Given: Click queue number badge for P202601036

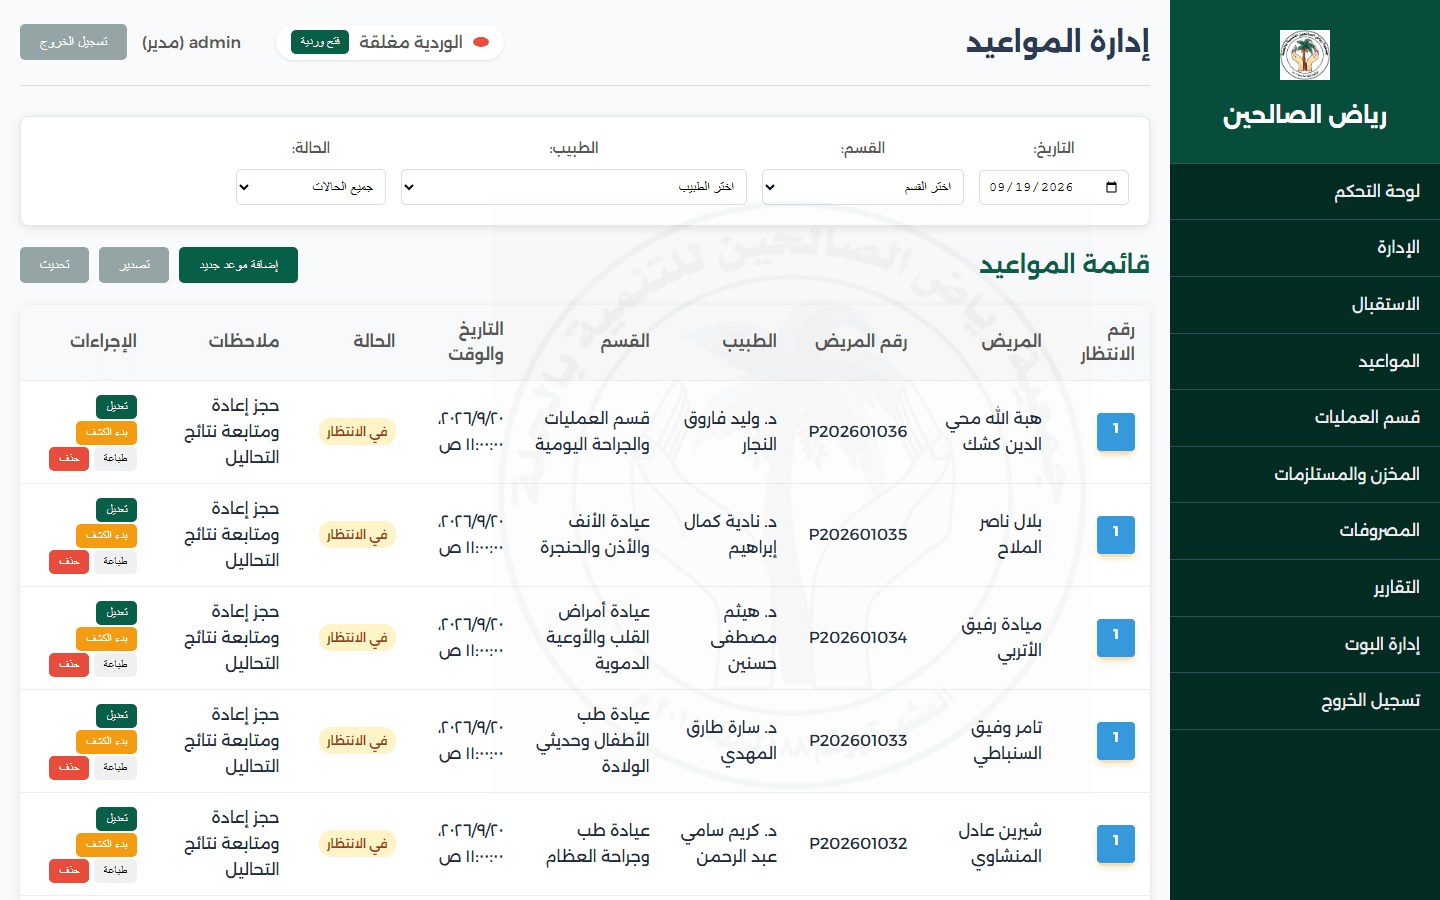Looking at the screenshot, I should 1116,431.
